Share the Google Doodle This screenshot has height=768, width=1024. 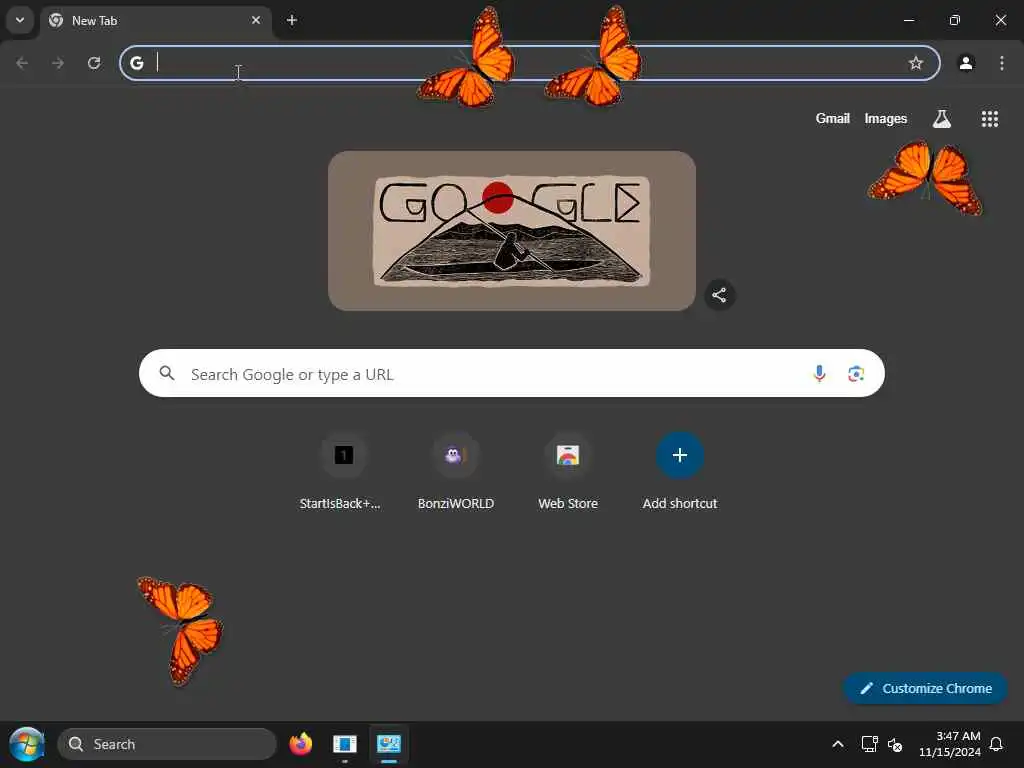(719, 295)
